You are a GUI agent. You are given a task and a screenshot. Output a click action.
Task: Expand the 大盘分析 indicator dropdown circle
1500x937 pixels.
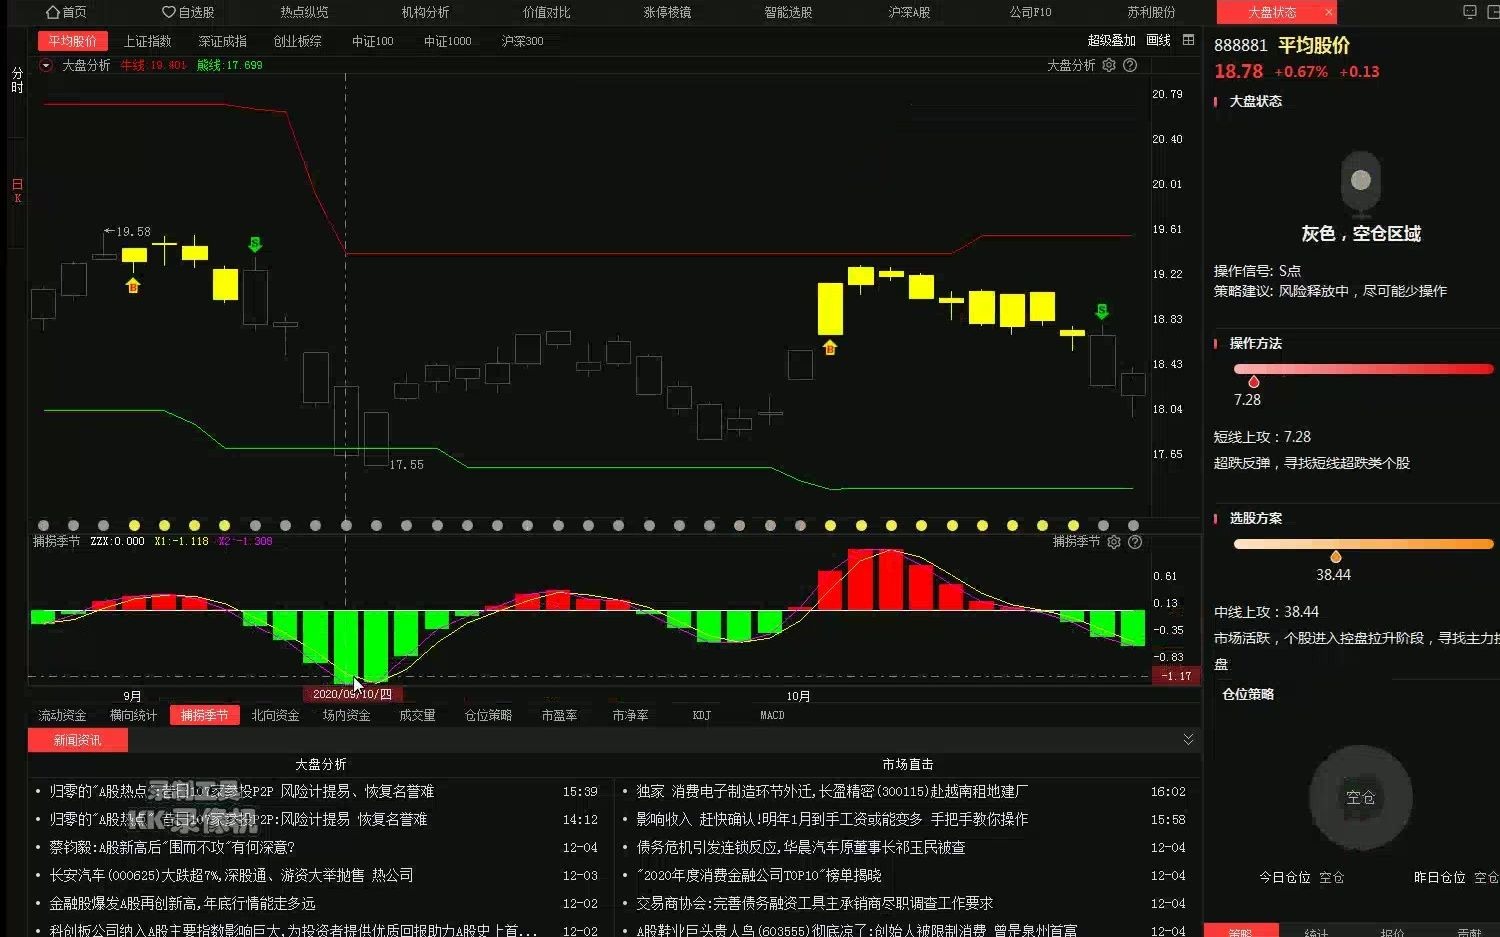pyautogui.click(x=46, y=65)
